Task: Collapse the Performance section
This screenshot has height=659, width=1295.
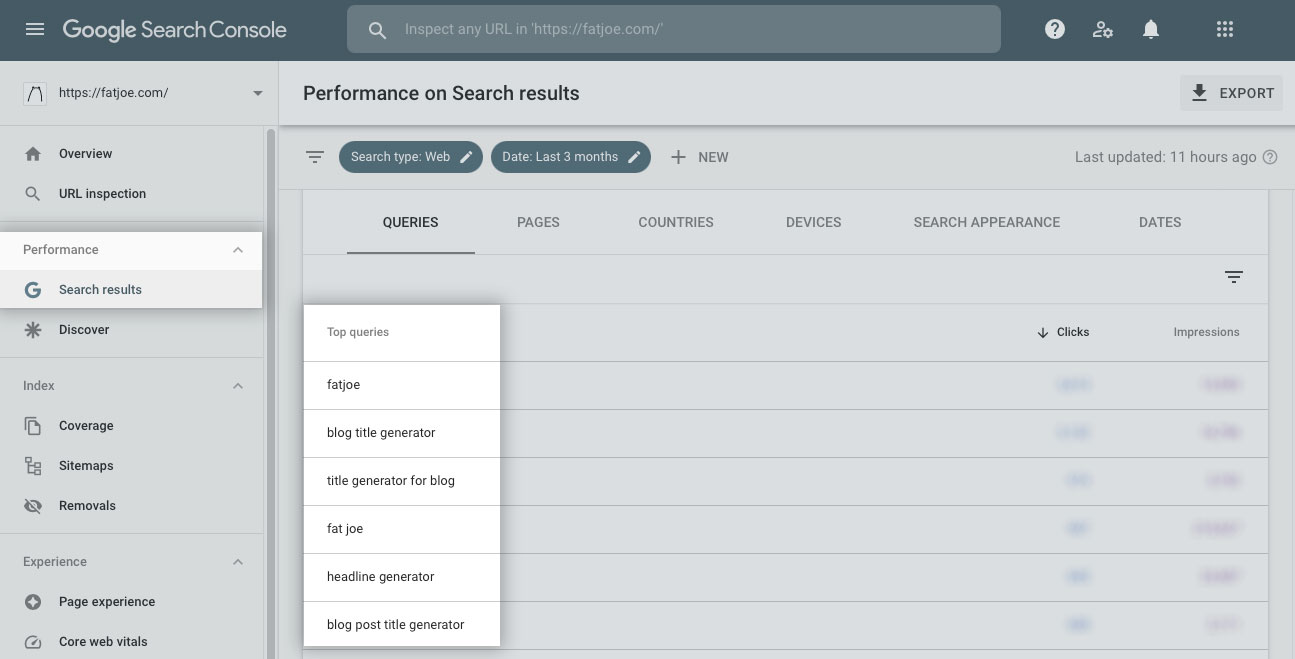Action: click(x=238, y=249)
